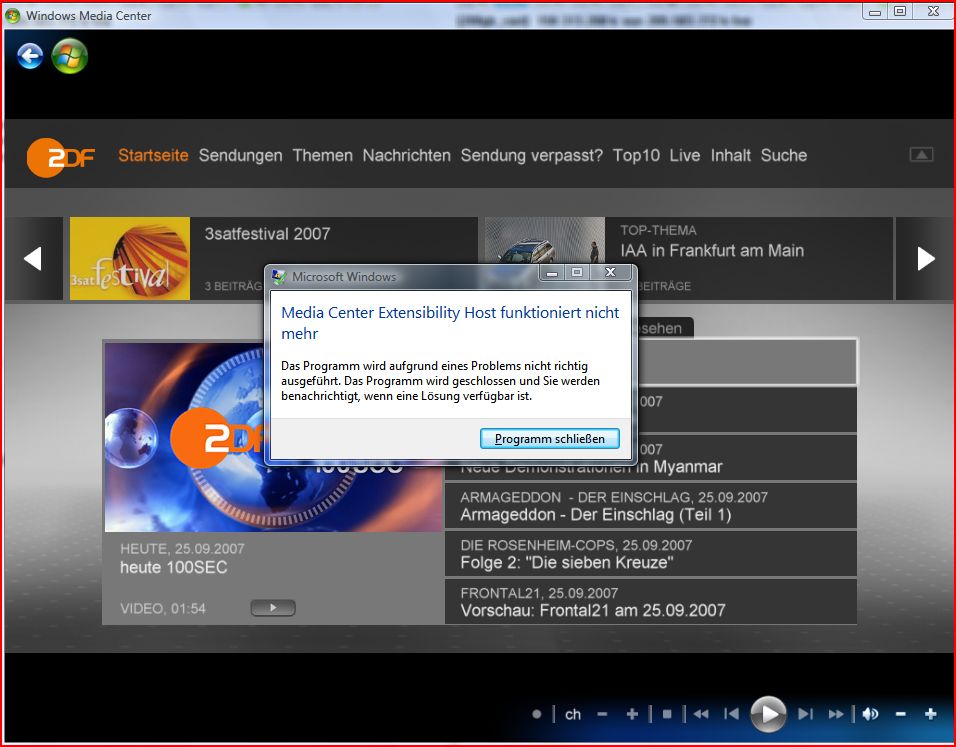Image resolution: width=956 pixels, height=747 pixels.
Task: Mute audio with speaker icon
Action: pos(871,714)
